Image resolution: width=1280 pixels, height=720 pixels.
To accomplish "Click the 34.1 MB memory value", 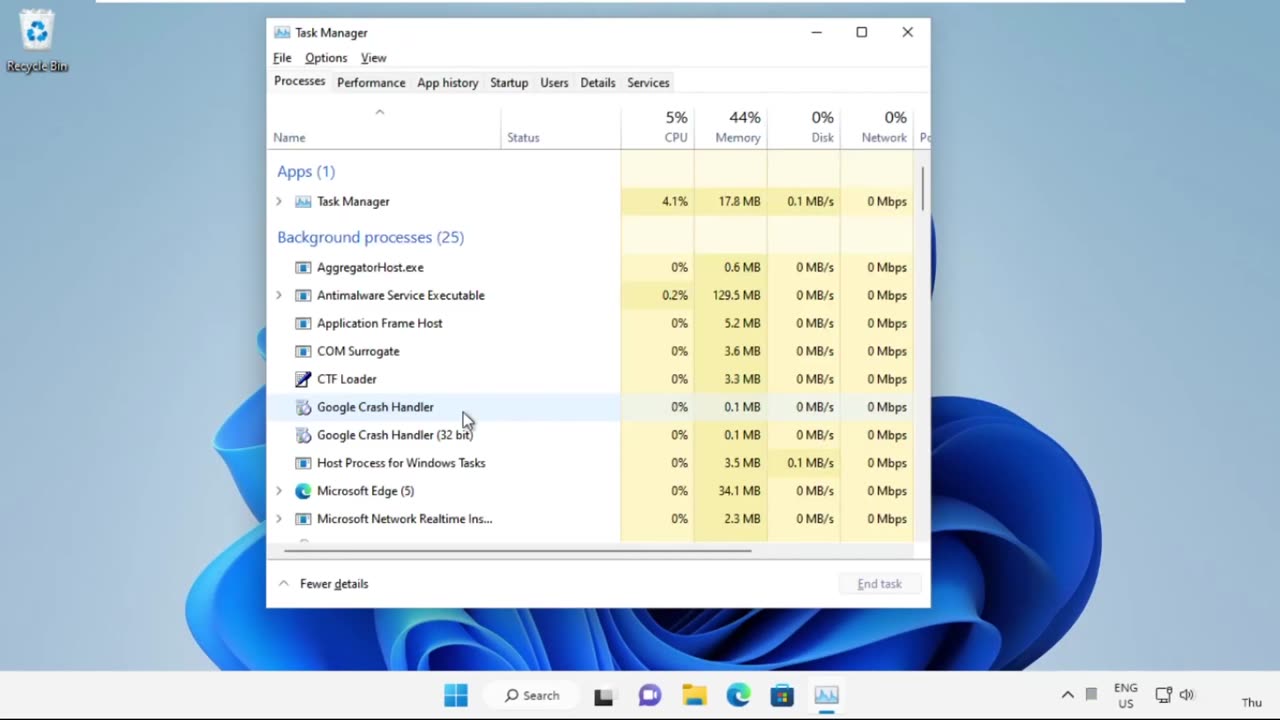I will [x=739, y=491].
